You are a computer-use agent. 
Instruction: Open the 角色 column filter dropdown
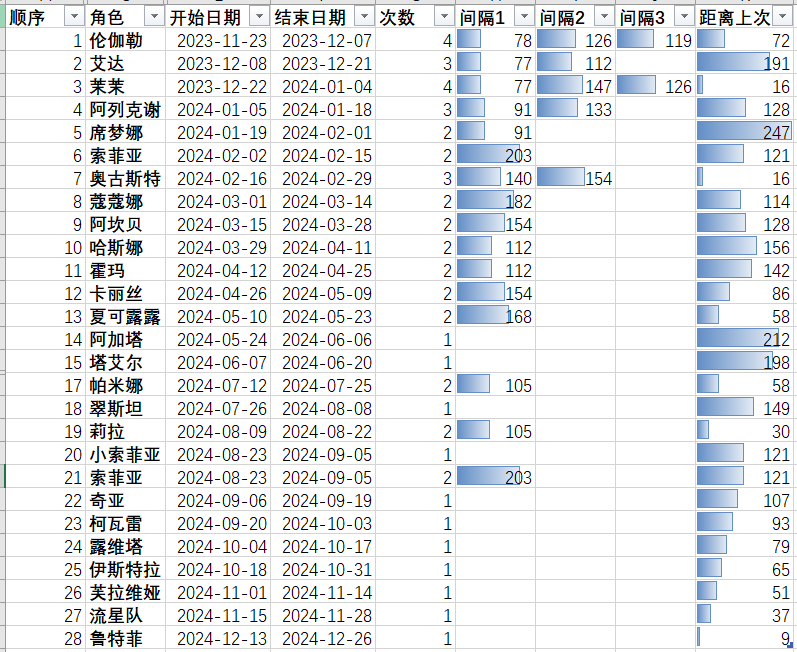tap(154, 17)
